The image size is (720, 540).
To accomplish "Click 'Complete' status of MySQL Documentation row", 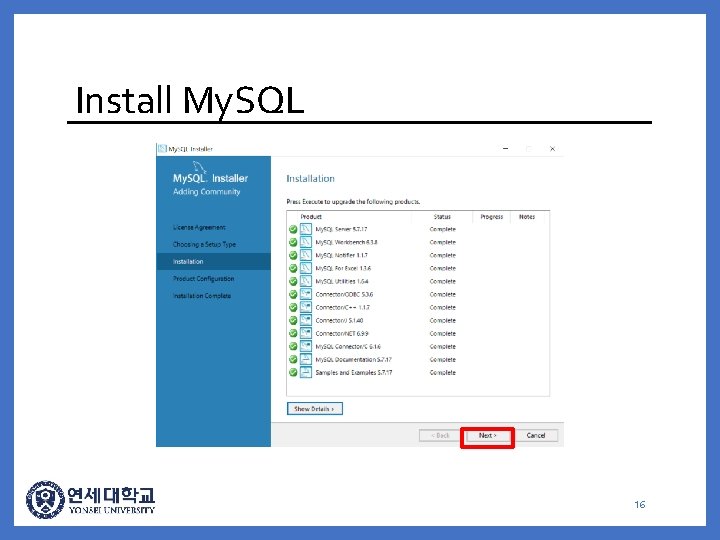I will pos(443,360).
